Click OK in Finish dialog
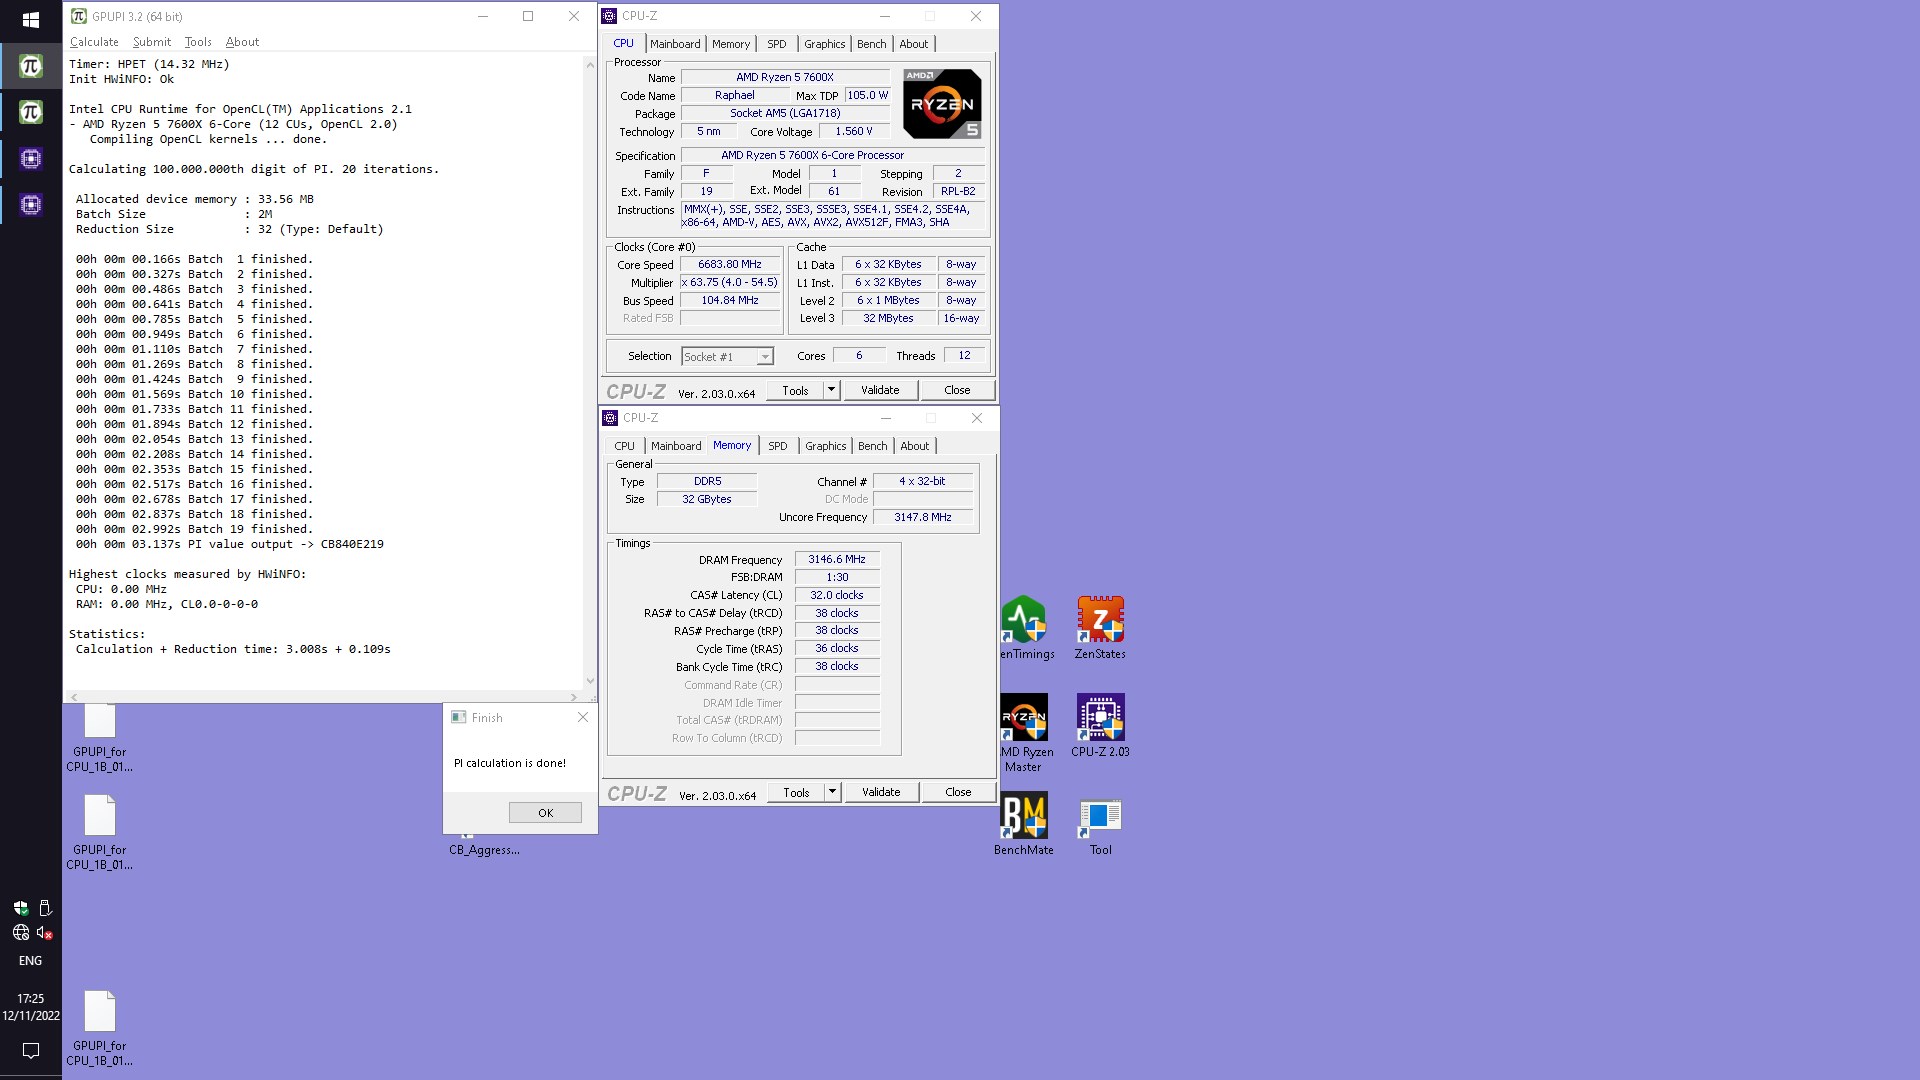 [545, 813]
